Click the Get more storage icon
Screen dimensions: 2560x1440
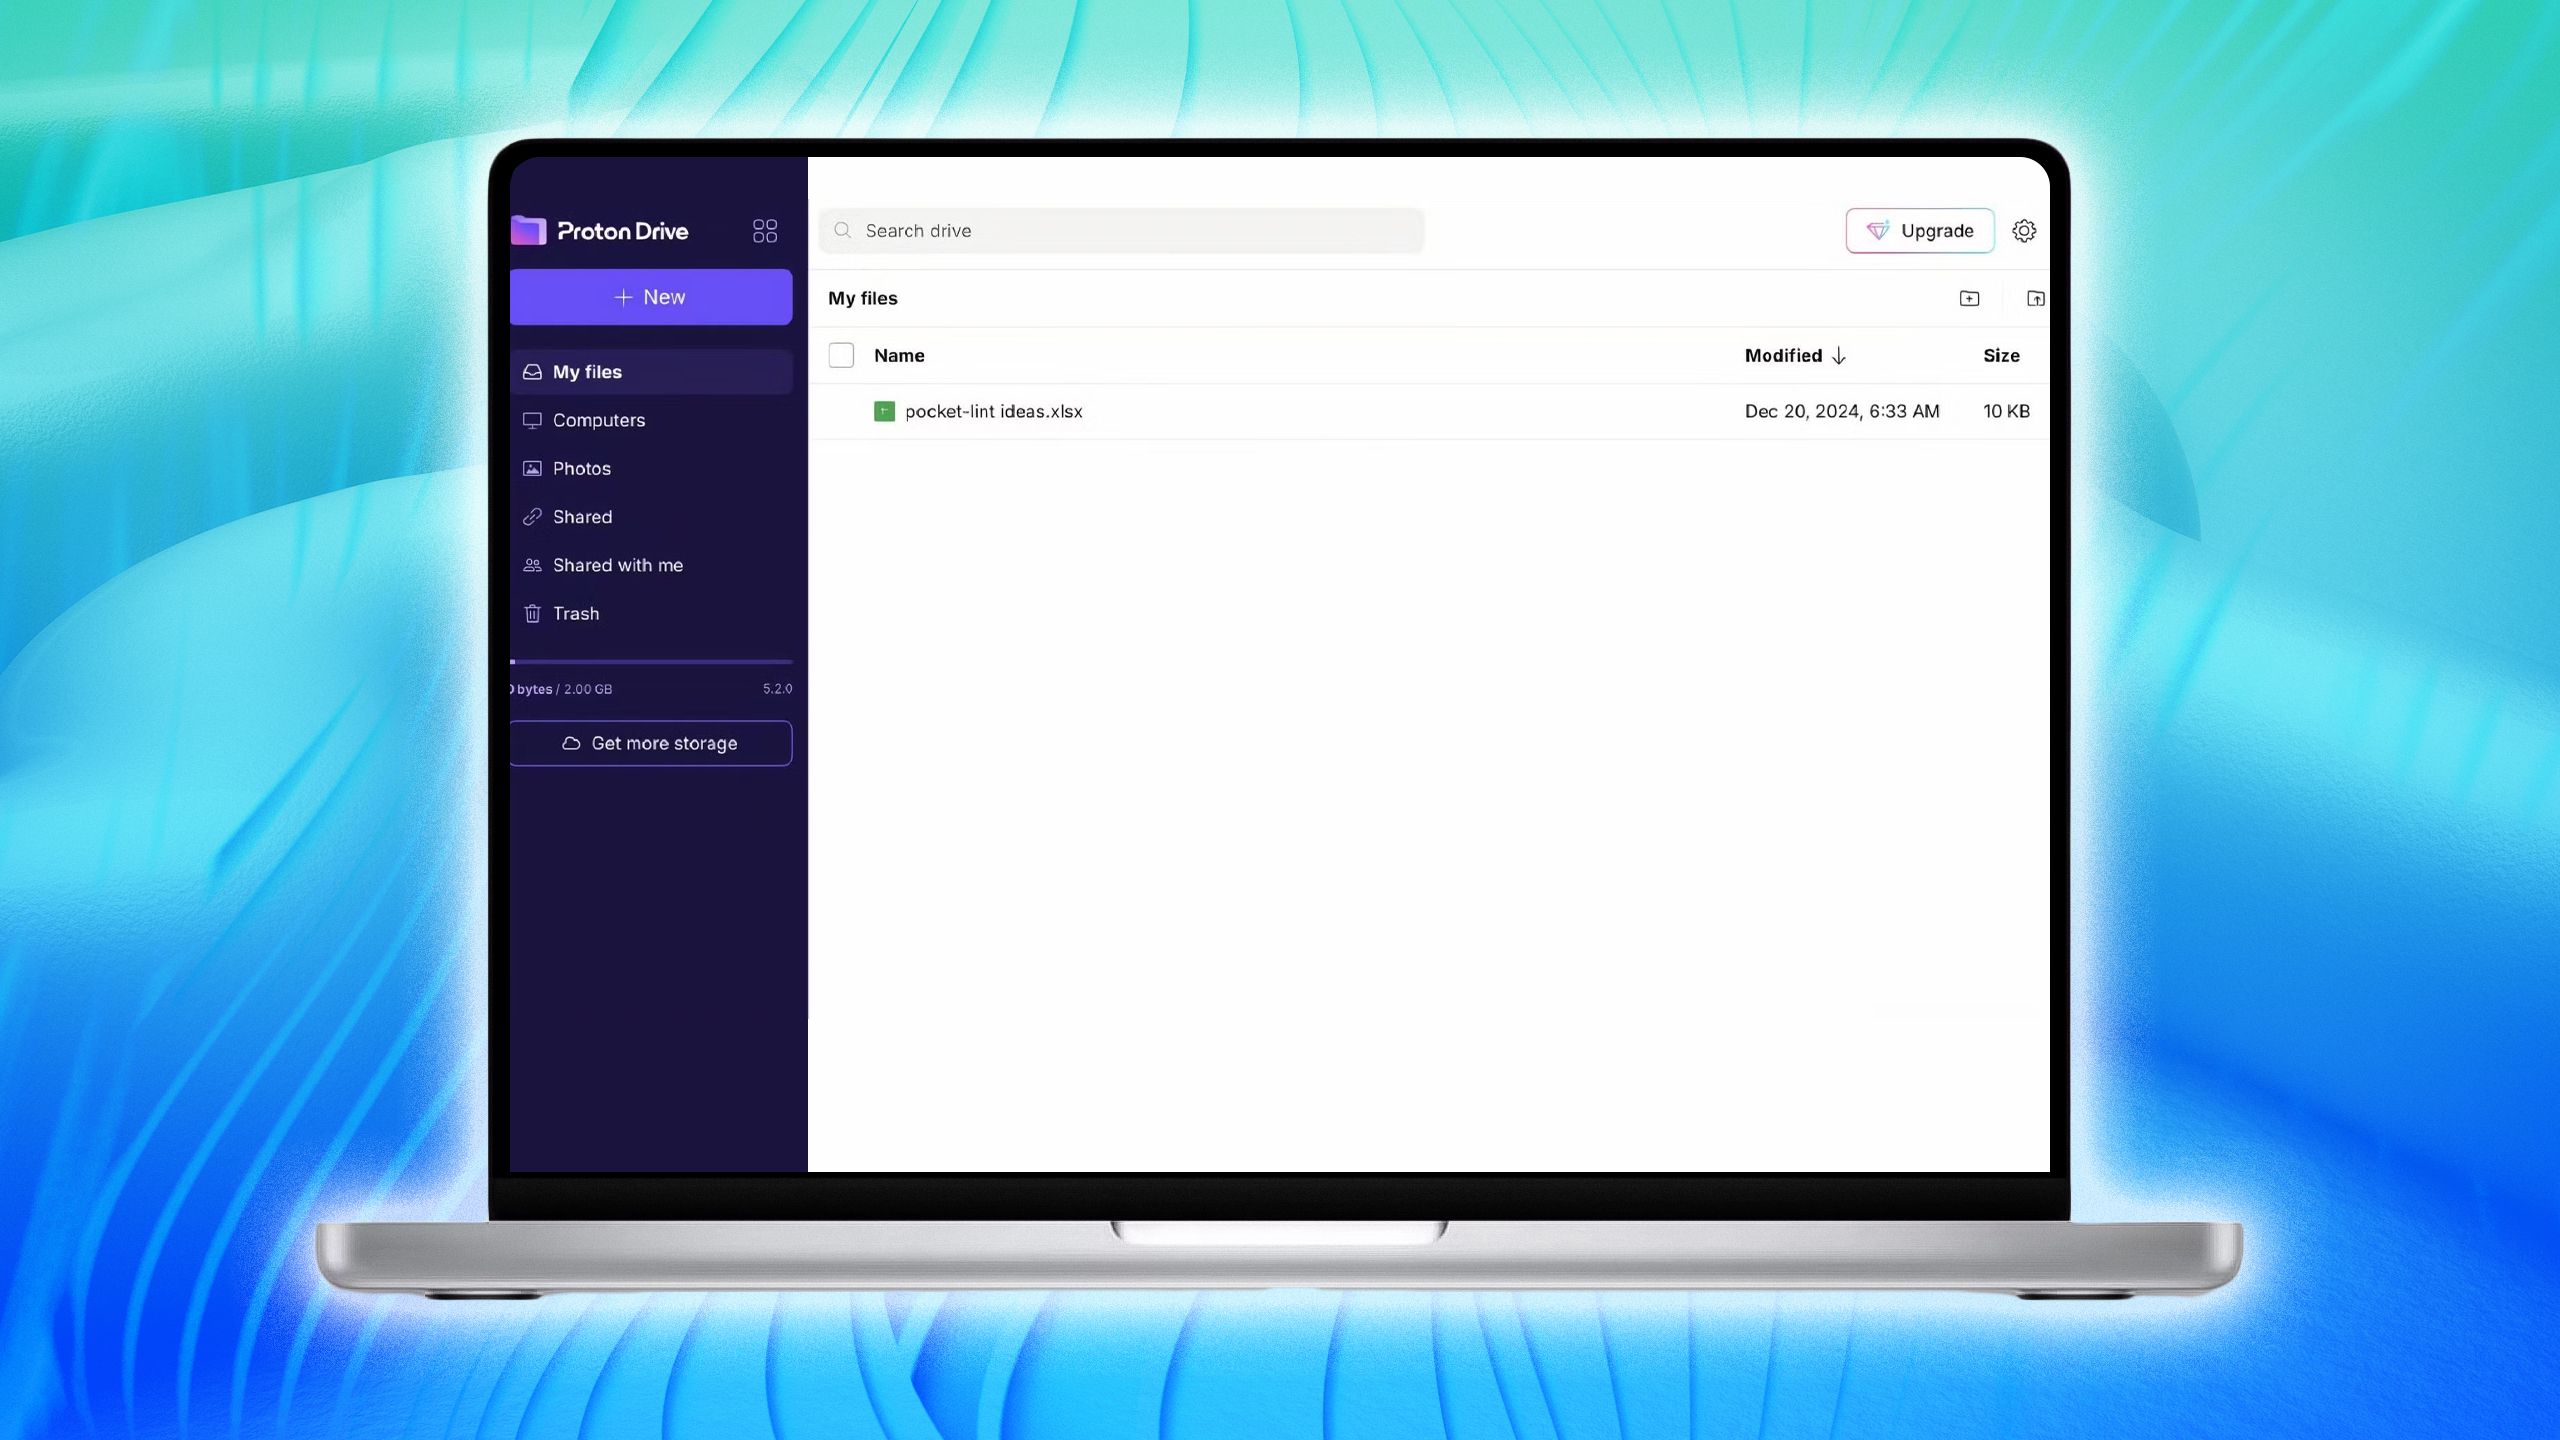(x=570, y=742)
